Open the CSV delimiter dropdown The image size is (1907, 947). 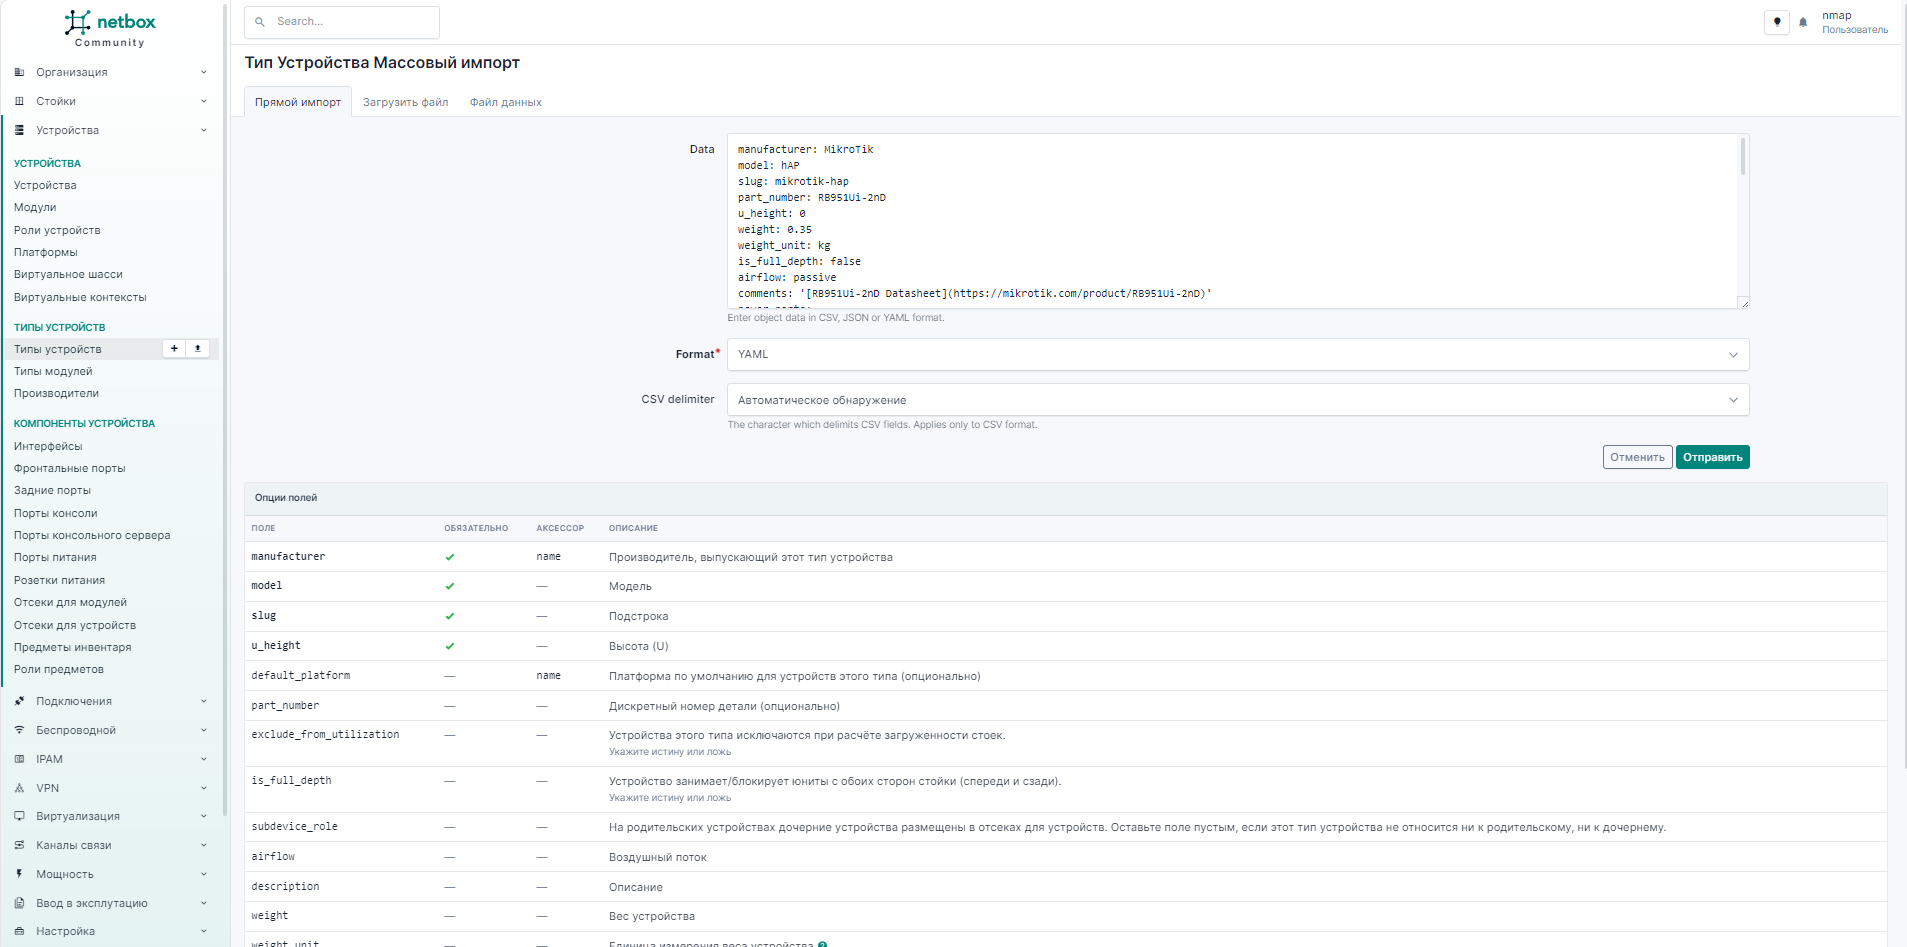click(1237, 400)
